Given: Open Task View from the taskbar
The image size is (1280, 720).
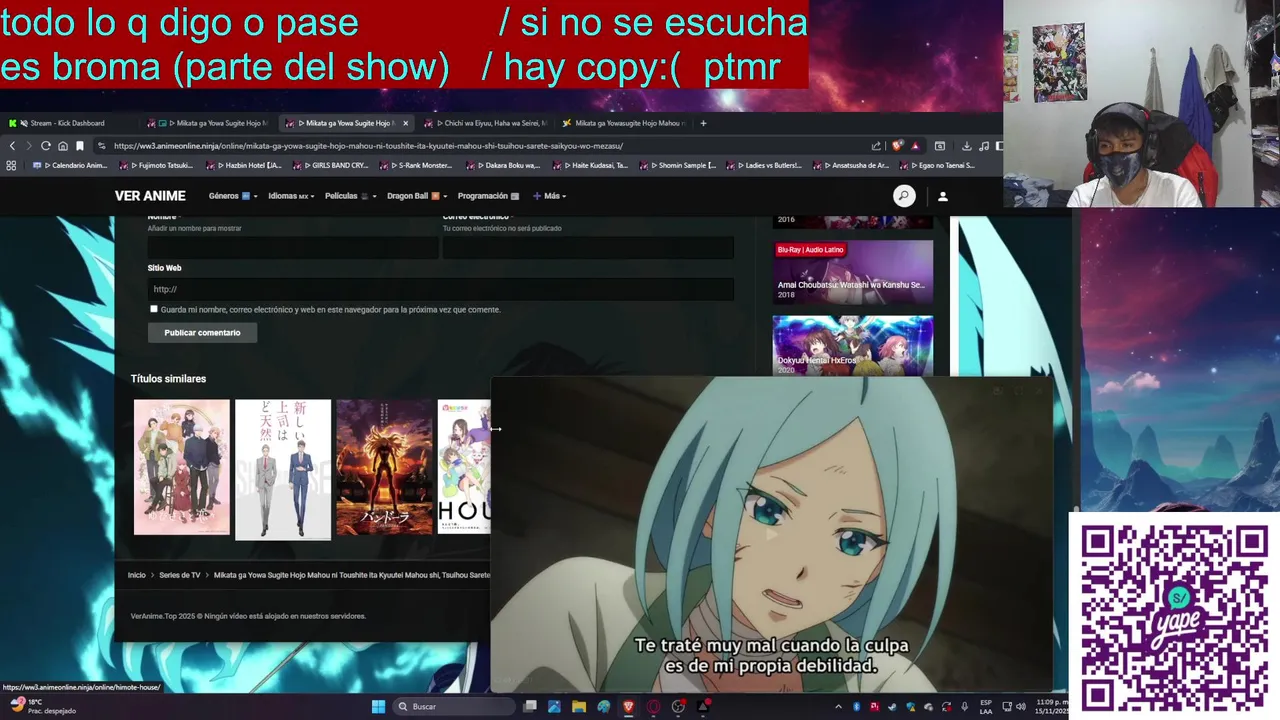Looking at the screenshot, I should click(x=530, y=707).
